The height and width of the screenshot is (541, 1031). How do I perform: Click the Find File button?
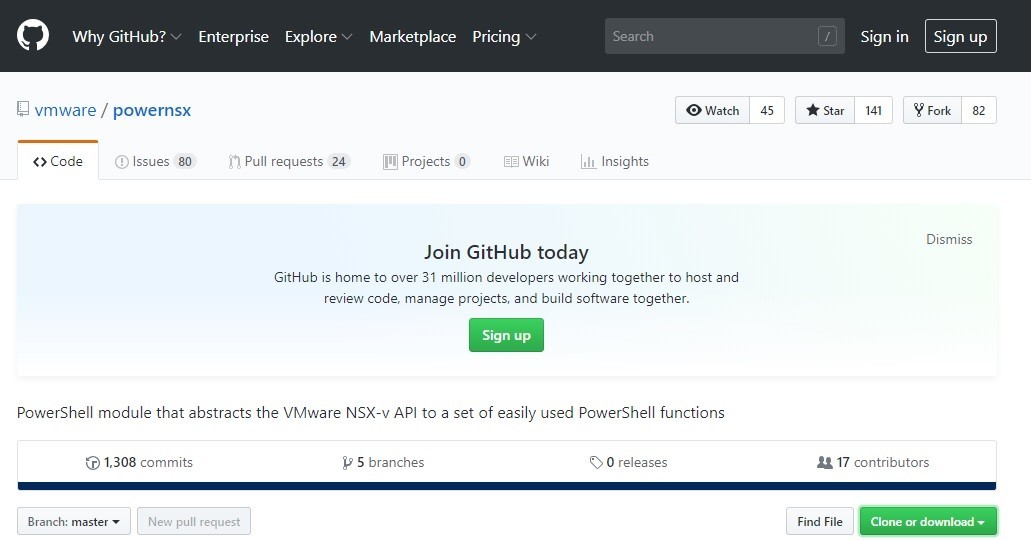(x=819, y=521)
